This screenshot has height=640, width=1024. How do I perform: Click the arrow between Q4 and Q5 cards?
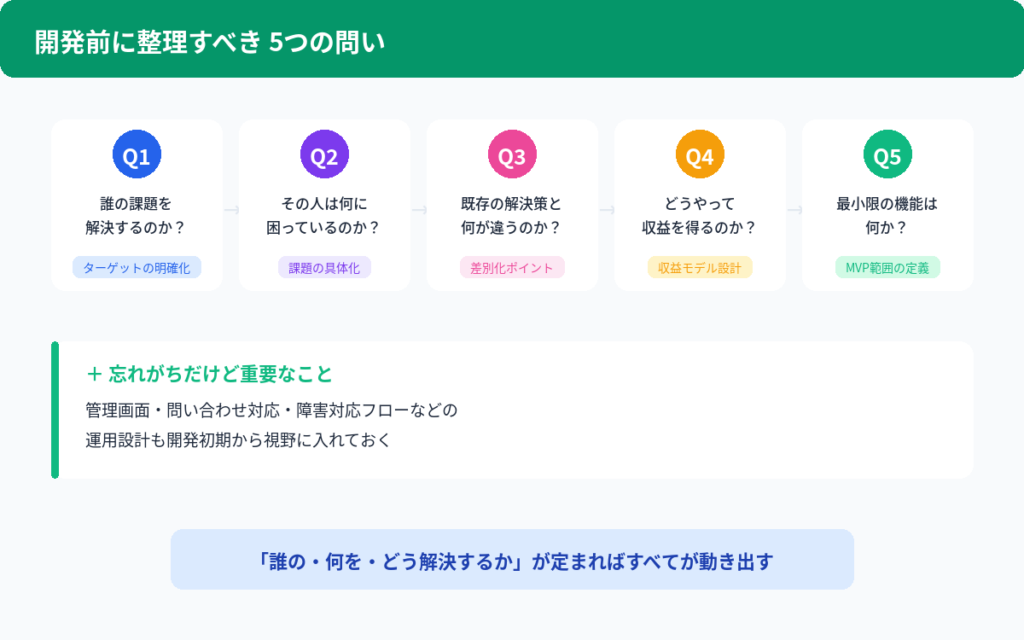[795, 210]
